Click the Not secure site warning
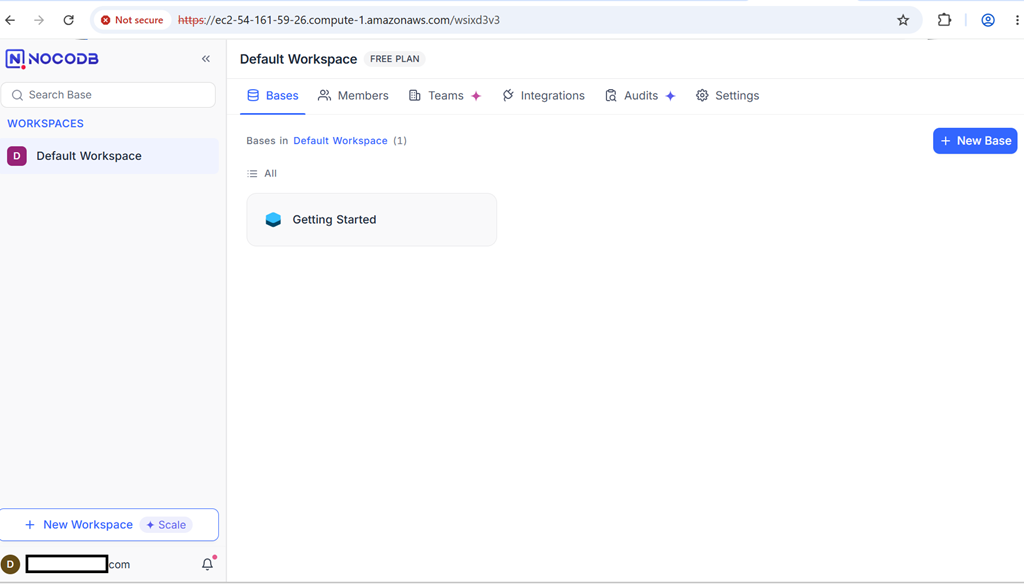Image resolution: width=1024 pixels, height=584 pixels. (x=132, y=20)
